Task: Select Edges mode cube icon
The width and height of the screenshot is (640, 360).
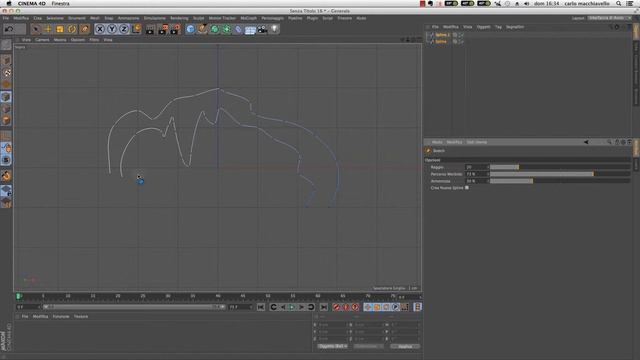Action: [x=6, y=109]
